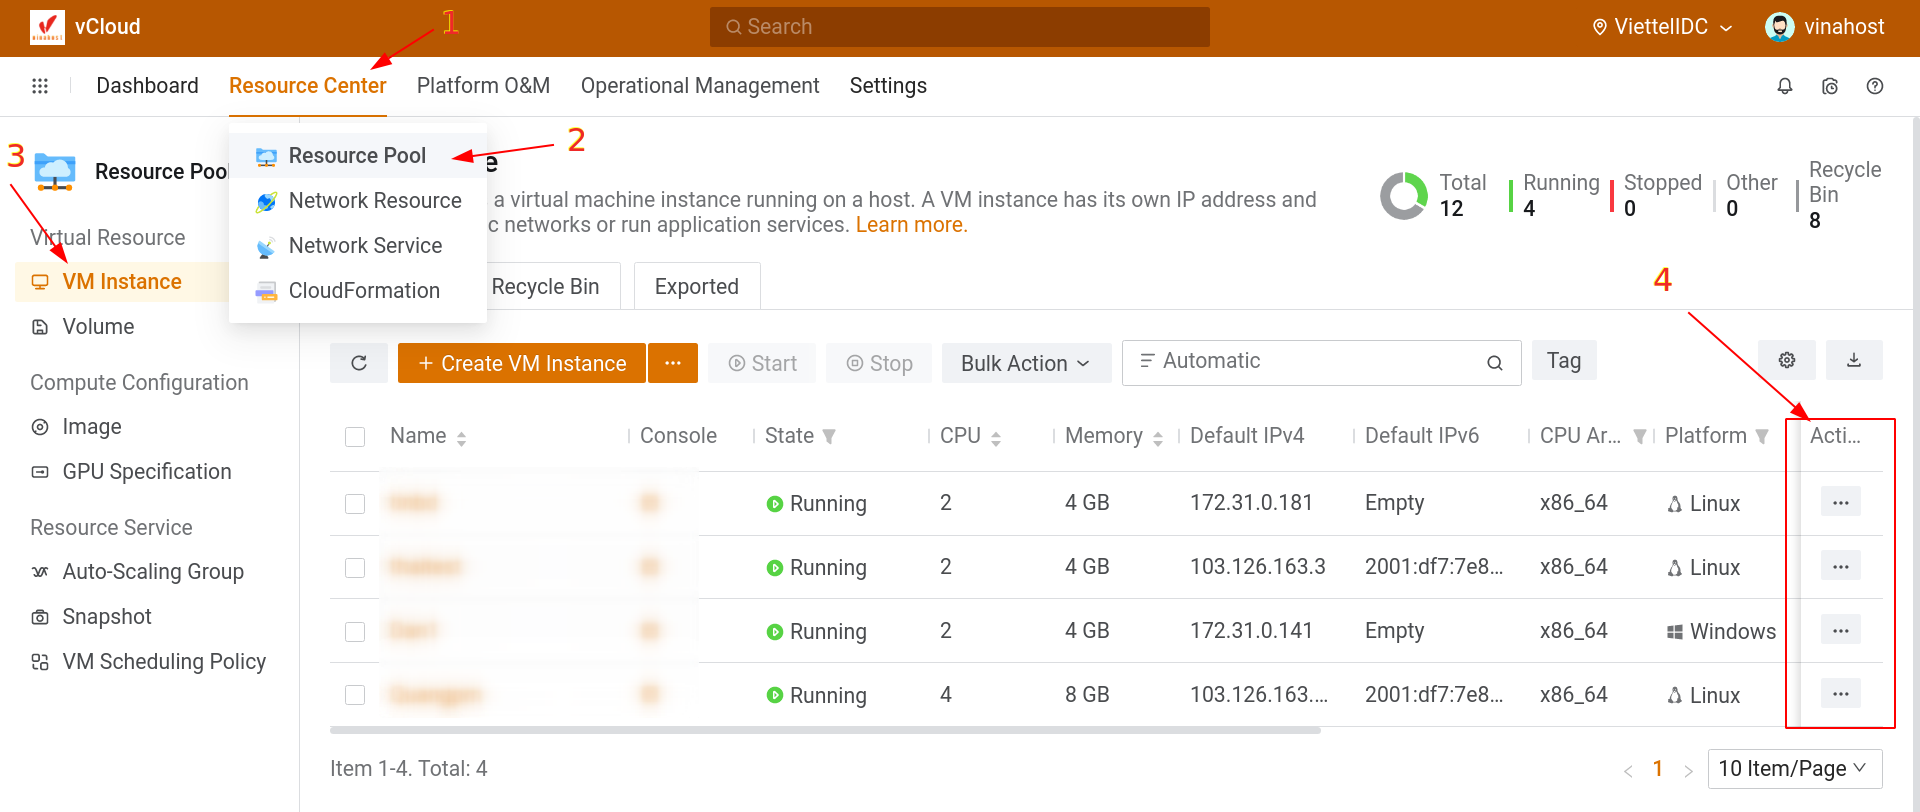
Task: Expand the Bulk Action dropdown
Action: click(x=1025, y=363)
